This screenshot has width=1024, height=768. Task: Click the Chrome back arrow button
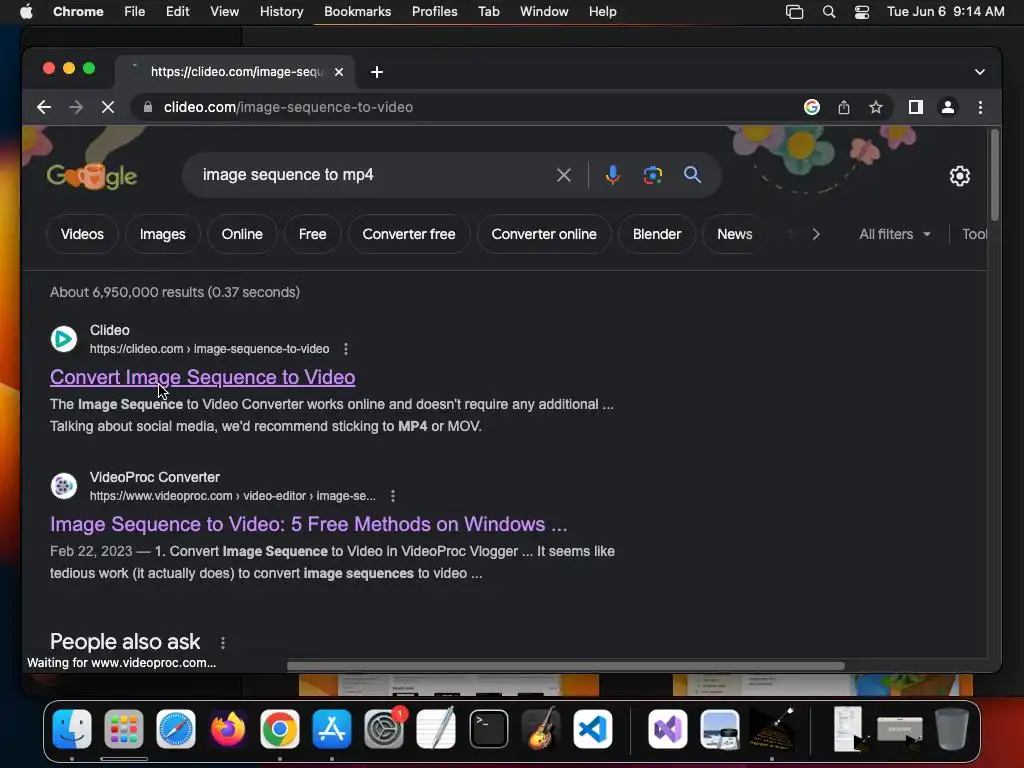(44, 107)
